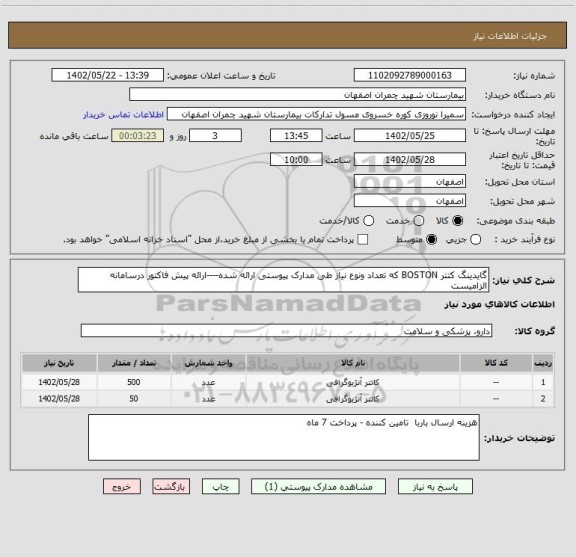Click the date 1402/05/28 in row 1

(59, 382)
